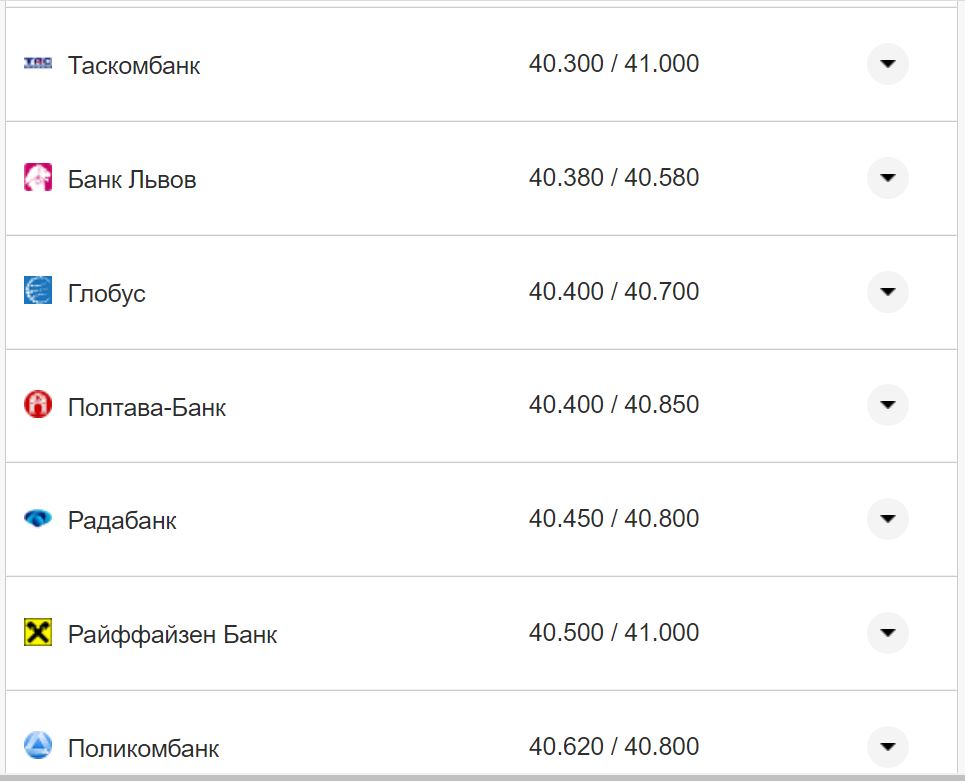Expand Полтава-Банк exchange rate details
Image resolution: width=965 pixels, height=781 pixels.
pyautogui.click(x=887, y=405)
